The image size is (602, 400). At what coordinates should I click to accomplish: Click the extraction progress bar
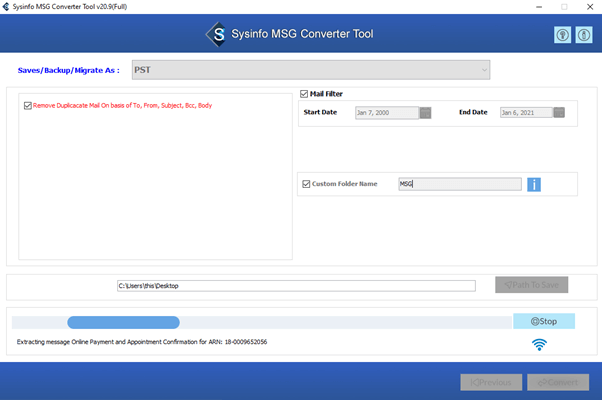tap(262, 322)
